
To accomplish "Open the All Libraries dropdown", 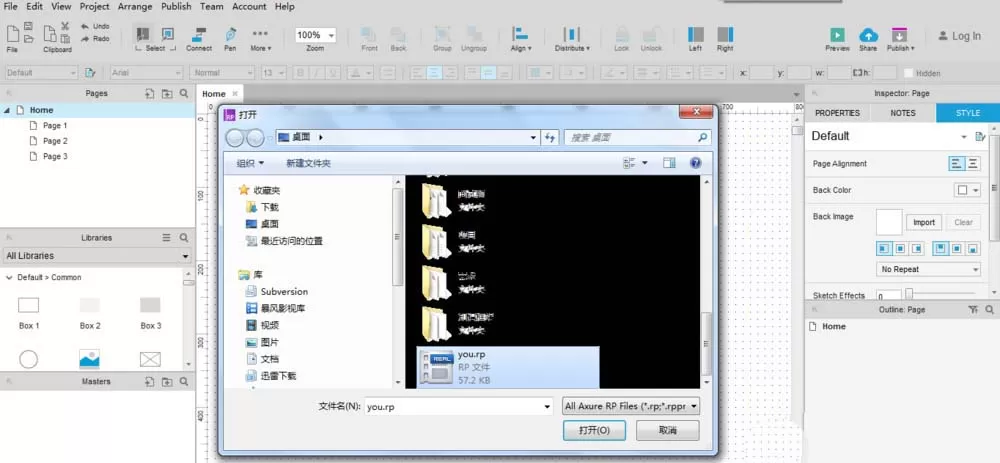I will click(97, 256).
